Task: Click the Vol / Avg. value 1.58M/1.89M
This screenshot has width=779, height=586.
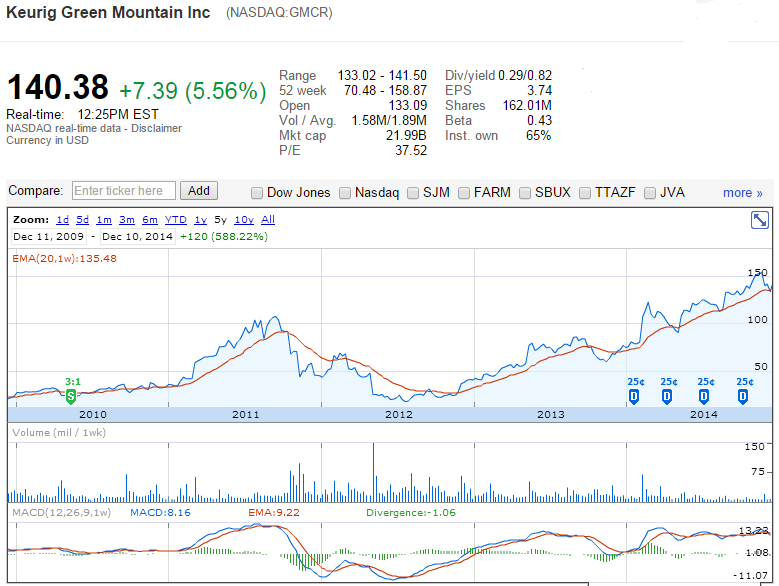Action: tap(389, 121)
